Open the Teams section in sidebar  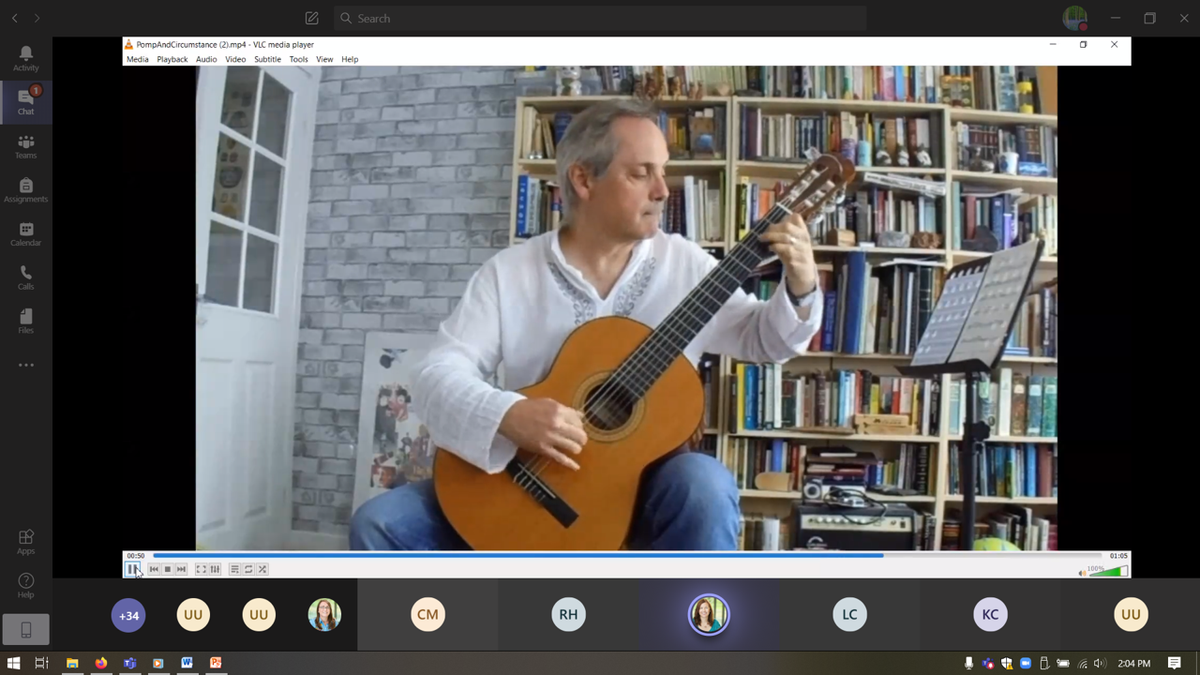[26, 146]
